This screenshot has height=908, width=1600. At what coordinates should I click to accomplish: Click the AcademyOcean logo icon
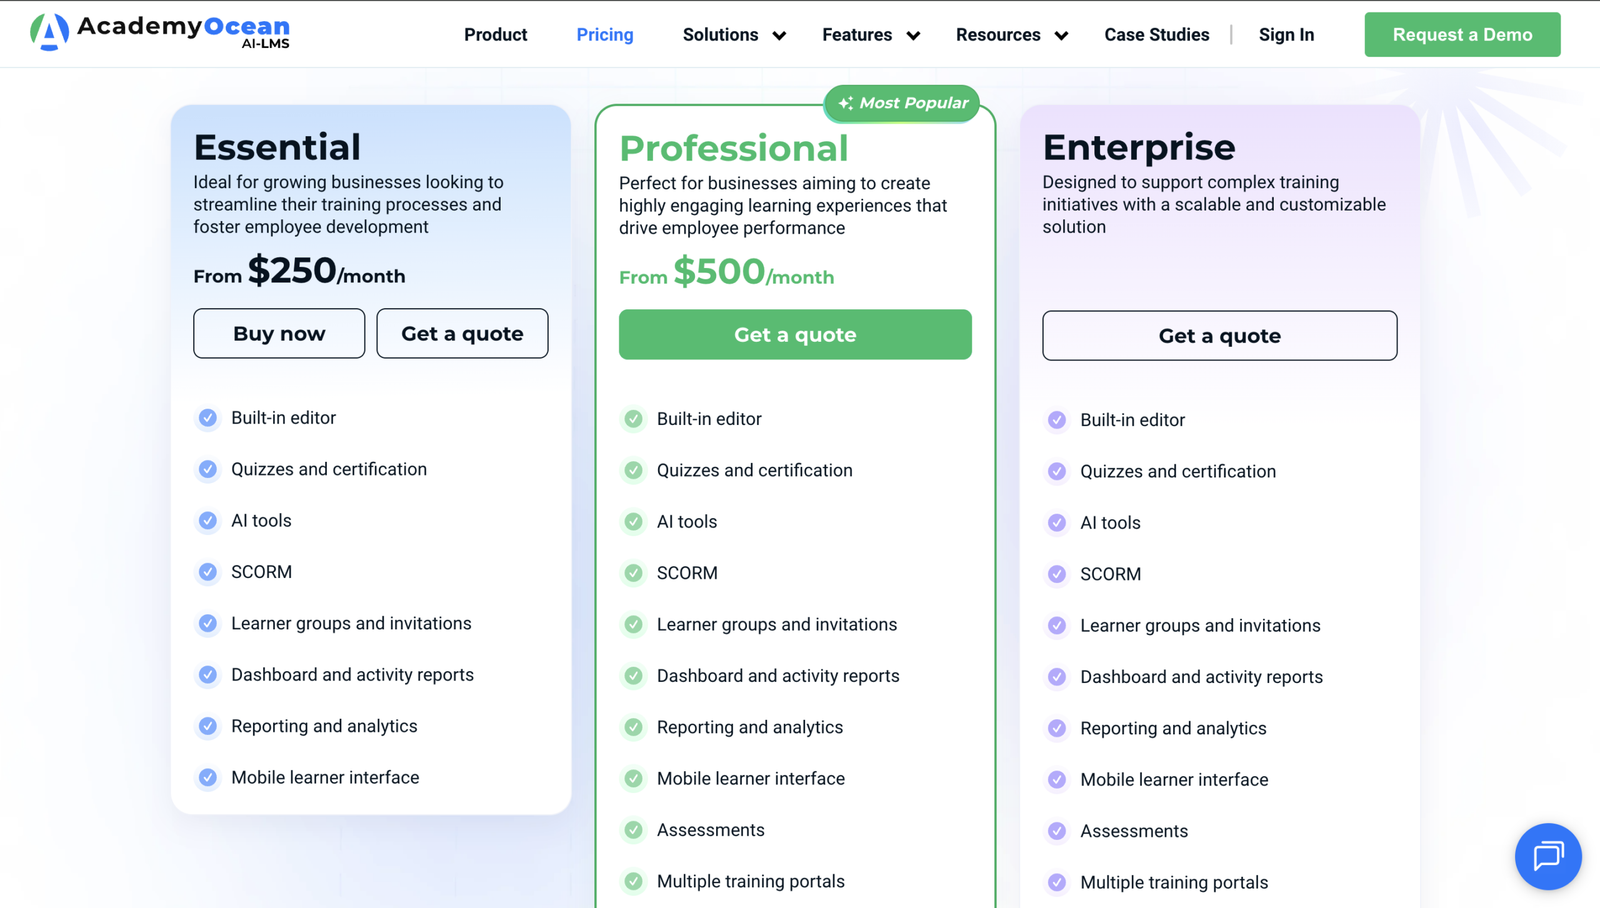click(49, 32)
